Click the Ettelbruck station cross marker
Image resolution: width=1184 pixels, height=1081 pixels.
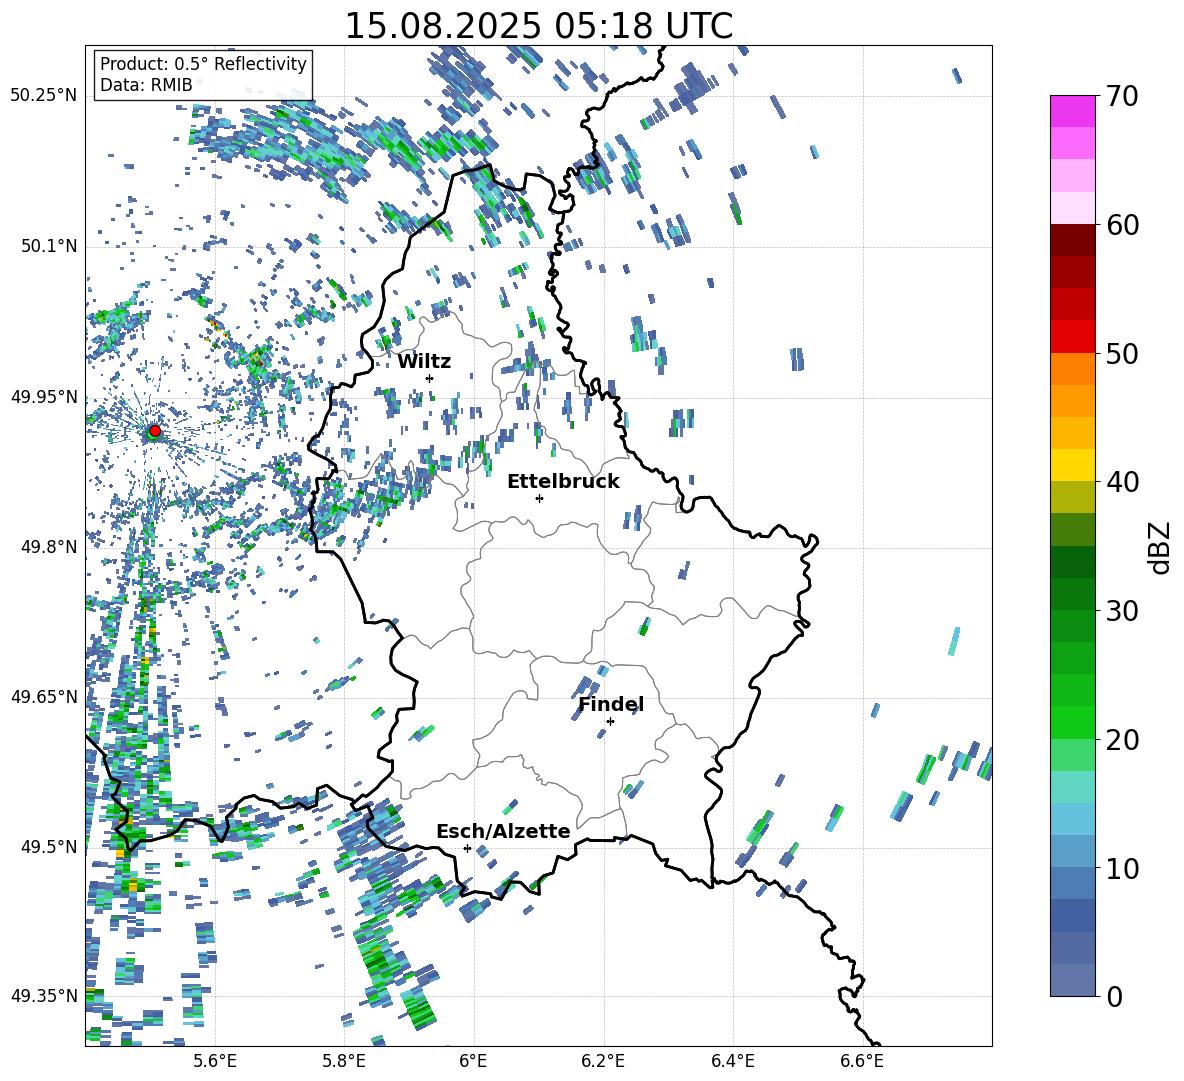click(539, 498)
